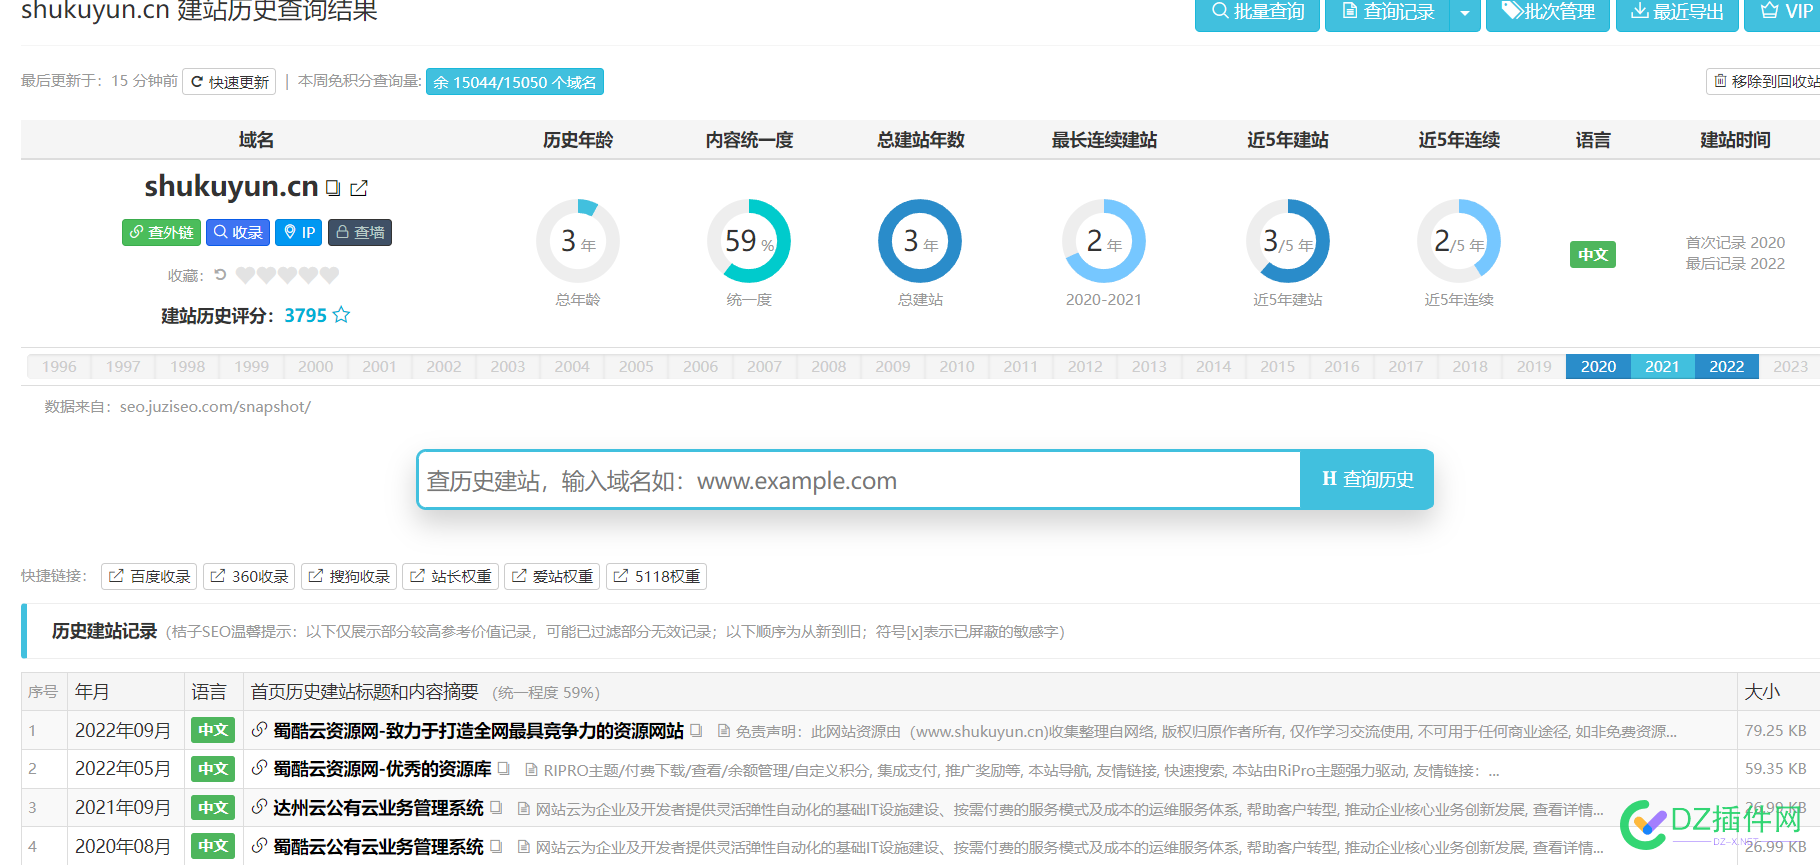Click the 余 15044/15050 个域名 badge
The image size is (1820, 865).
click(515, 82)
